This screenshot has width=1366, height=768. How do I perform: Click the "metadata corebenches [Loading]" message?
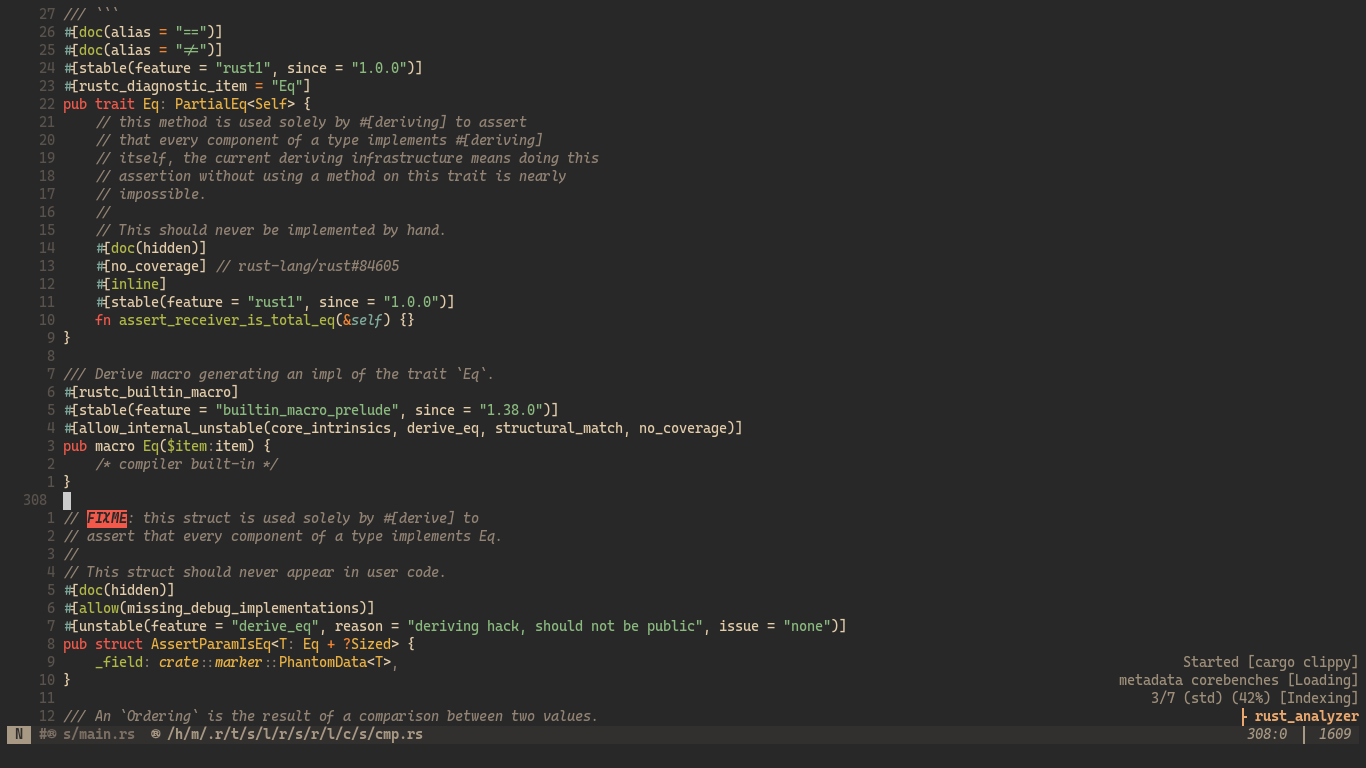click(x=1239, y=680)
